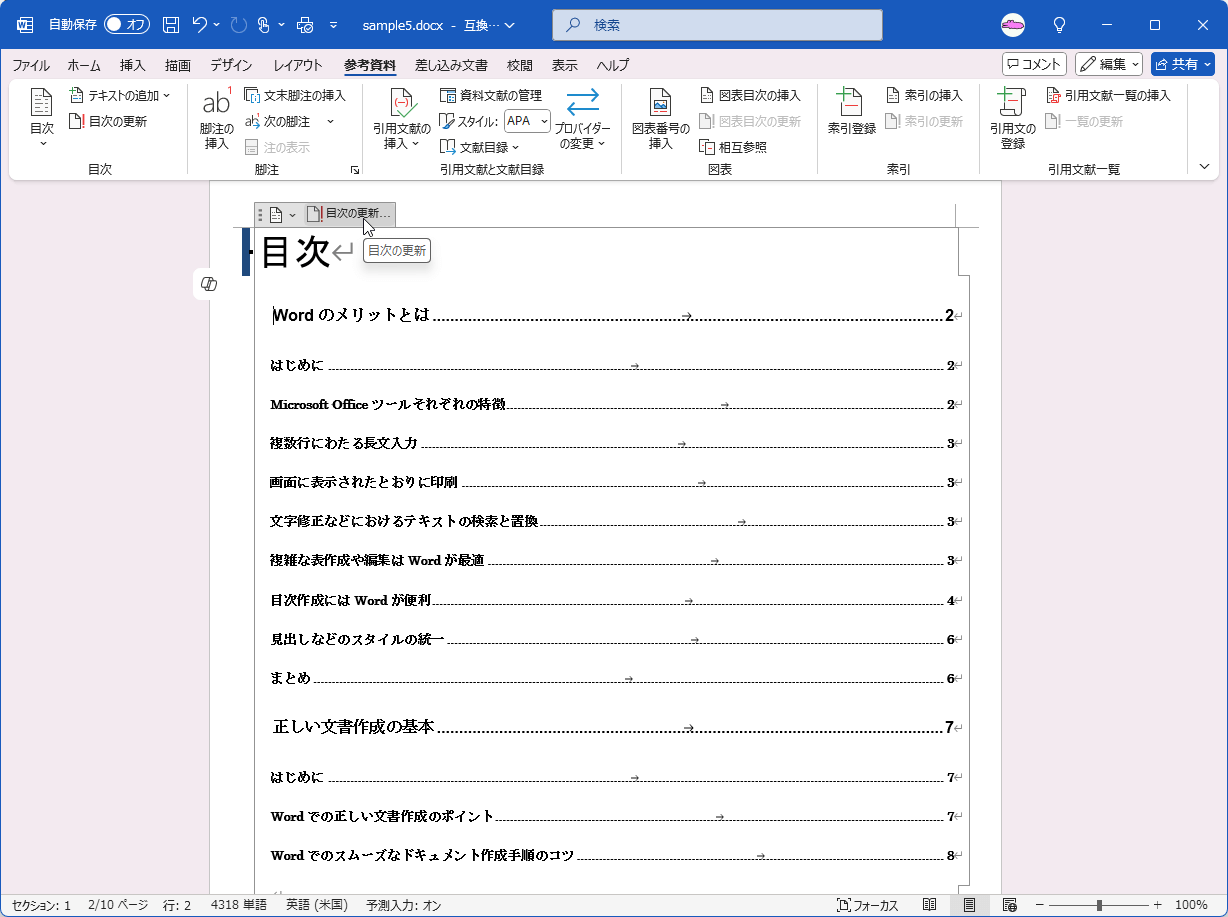This screenshot has width=1228, height=917.
Task: Save the document with the floppy icon
Action: (x=171, y=24)
